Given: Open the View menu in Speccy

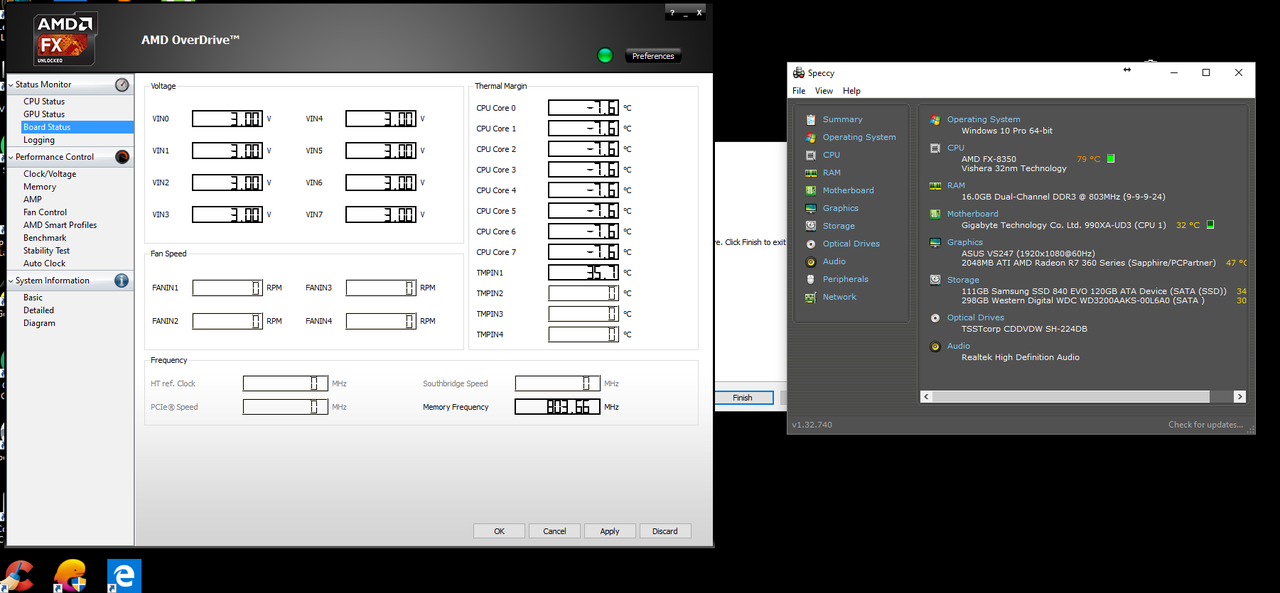Looking at the screenshot, I should tap(824, 91).
